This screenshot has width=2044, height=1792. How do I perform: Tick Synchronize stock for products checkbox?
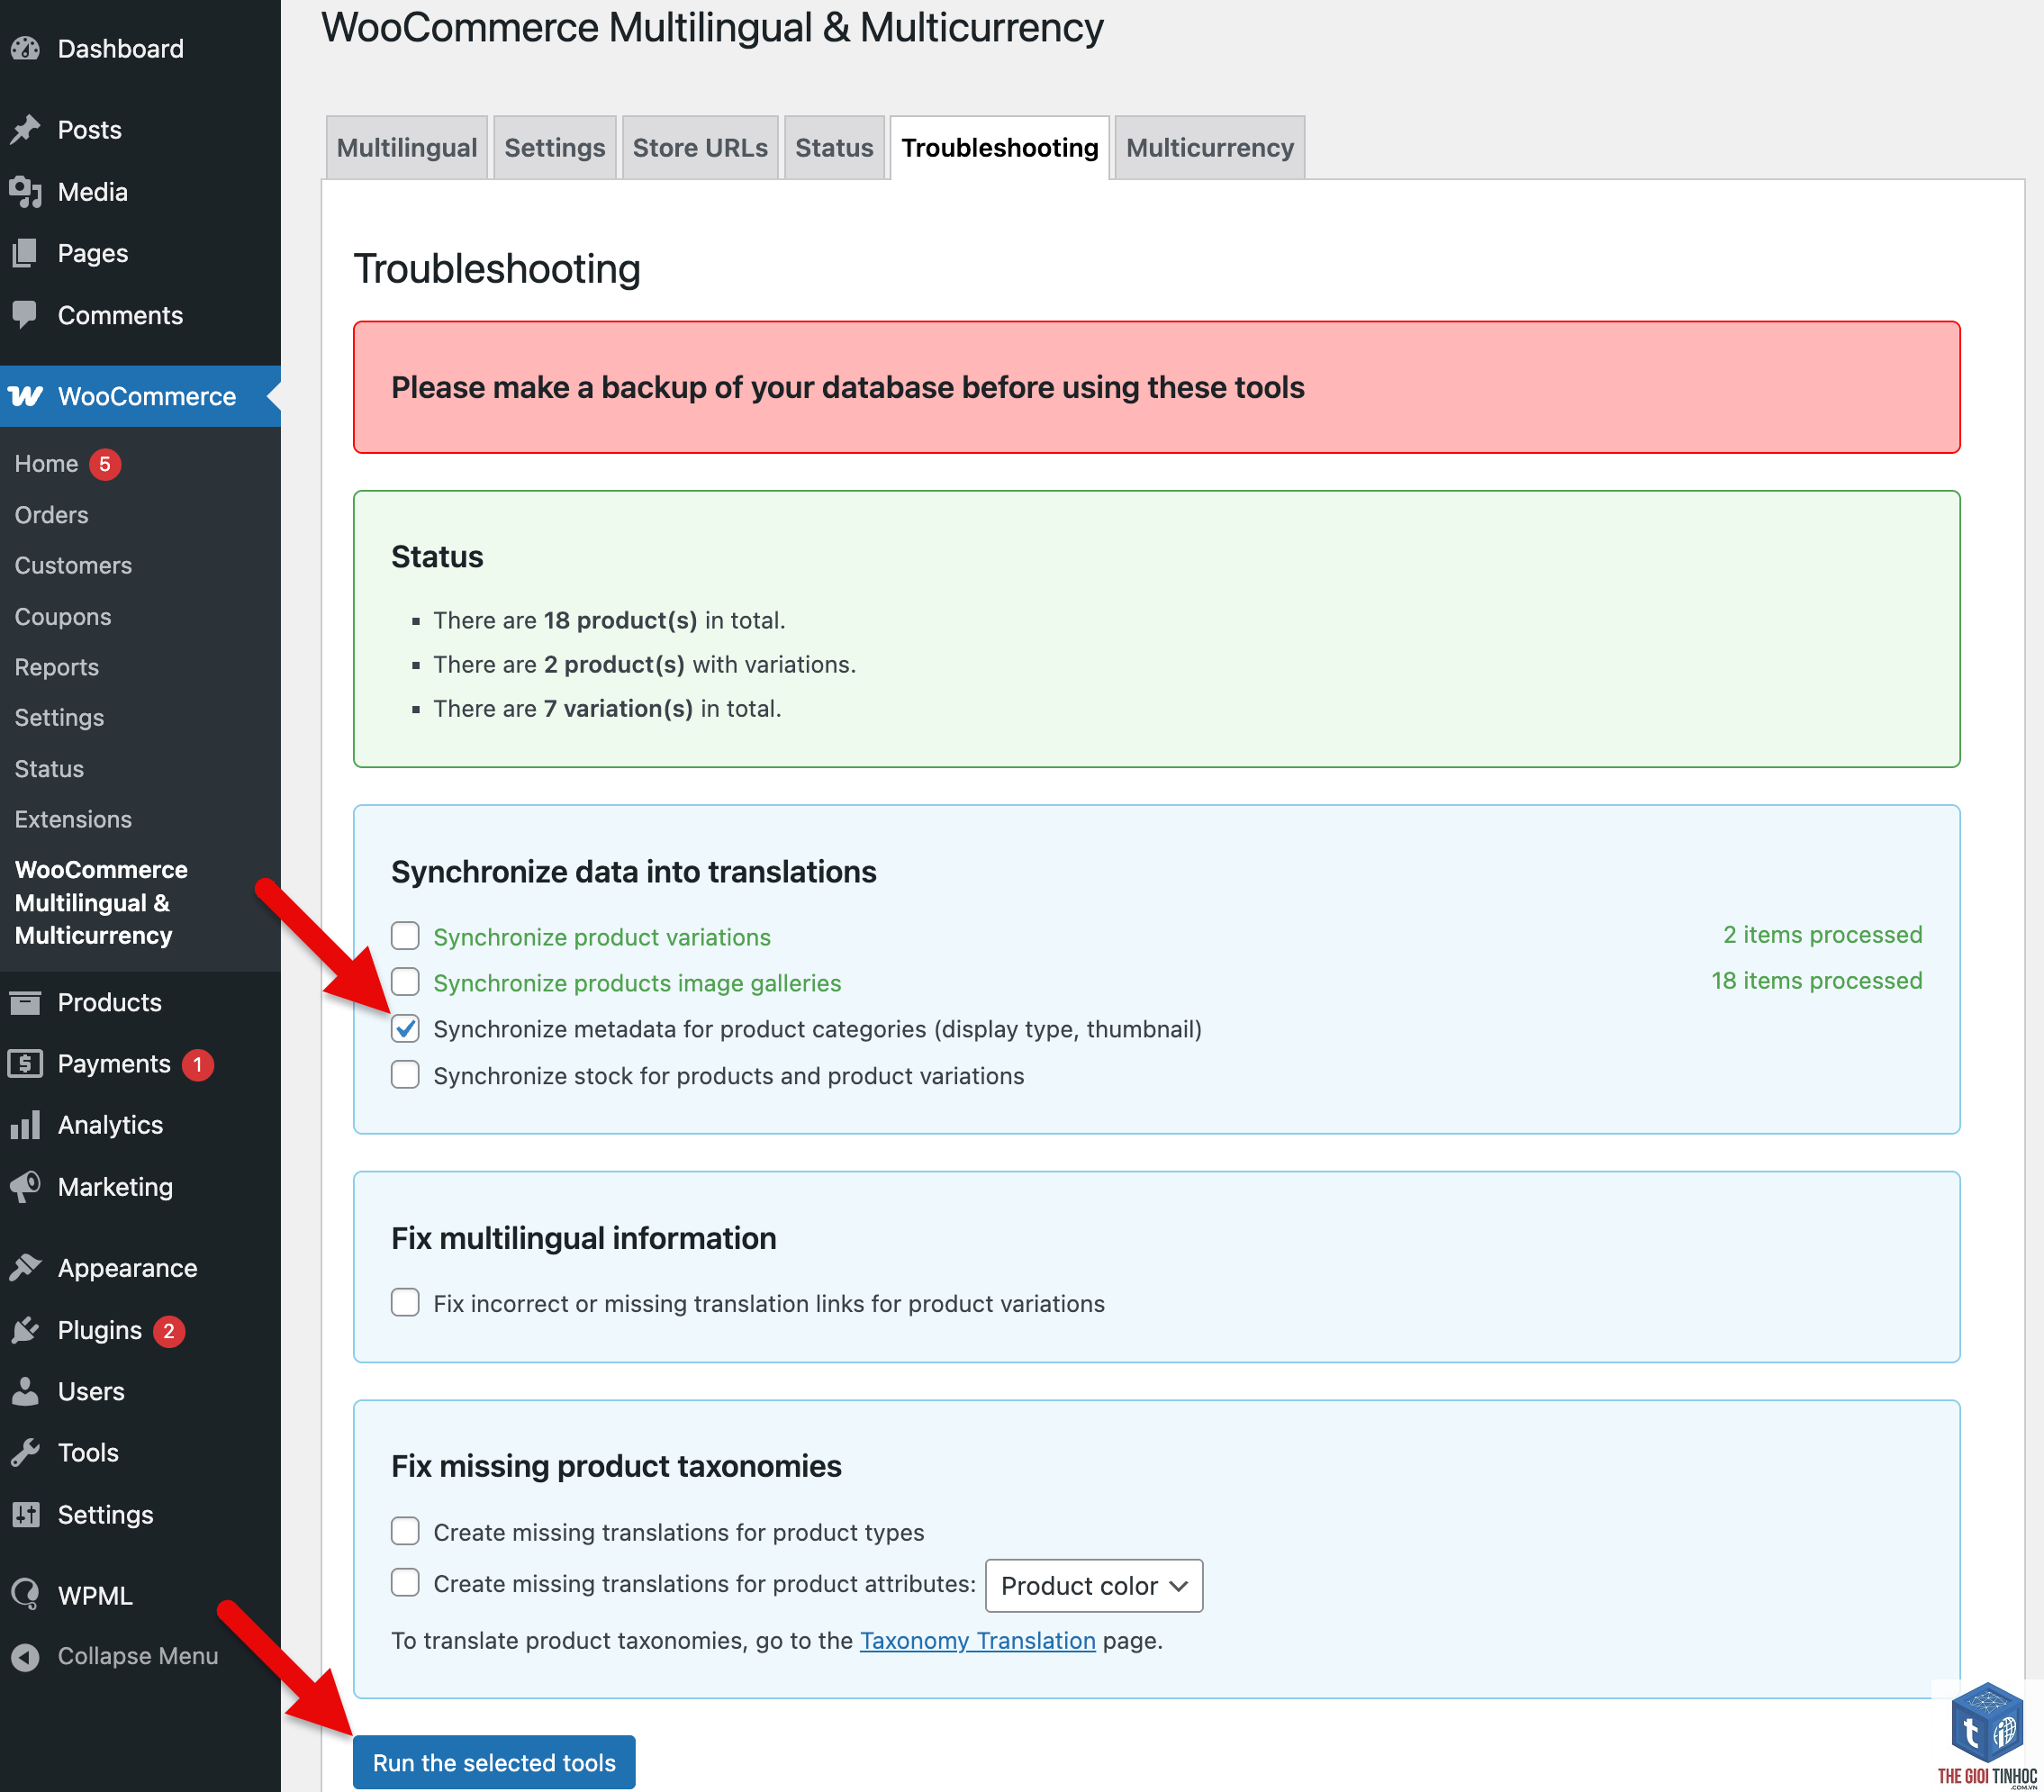(x=405, y=1074)
